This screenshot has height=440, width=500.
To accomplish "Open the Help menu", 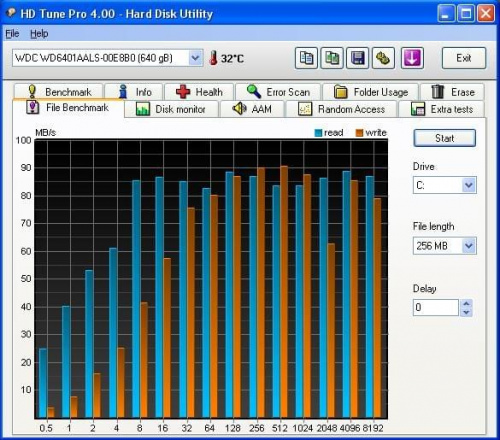I will (x=39, y=34).
